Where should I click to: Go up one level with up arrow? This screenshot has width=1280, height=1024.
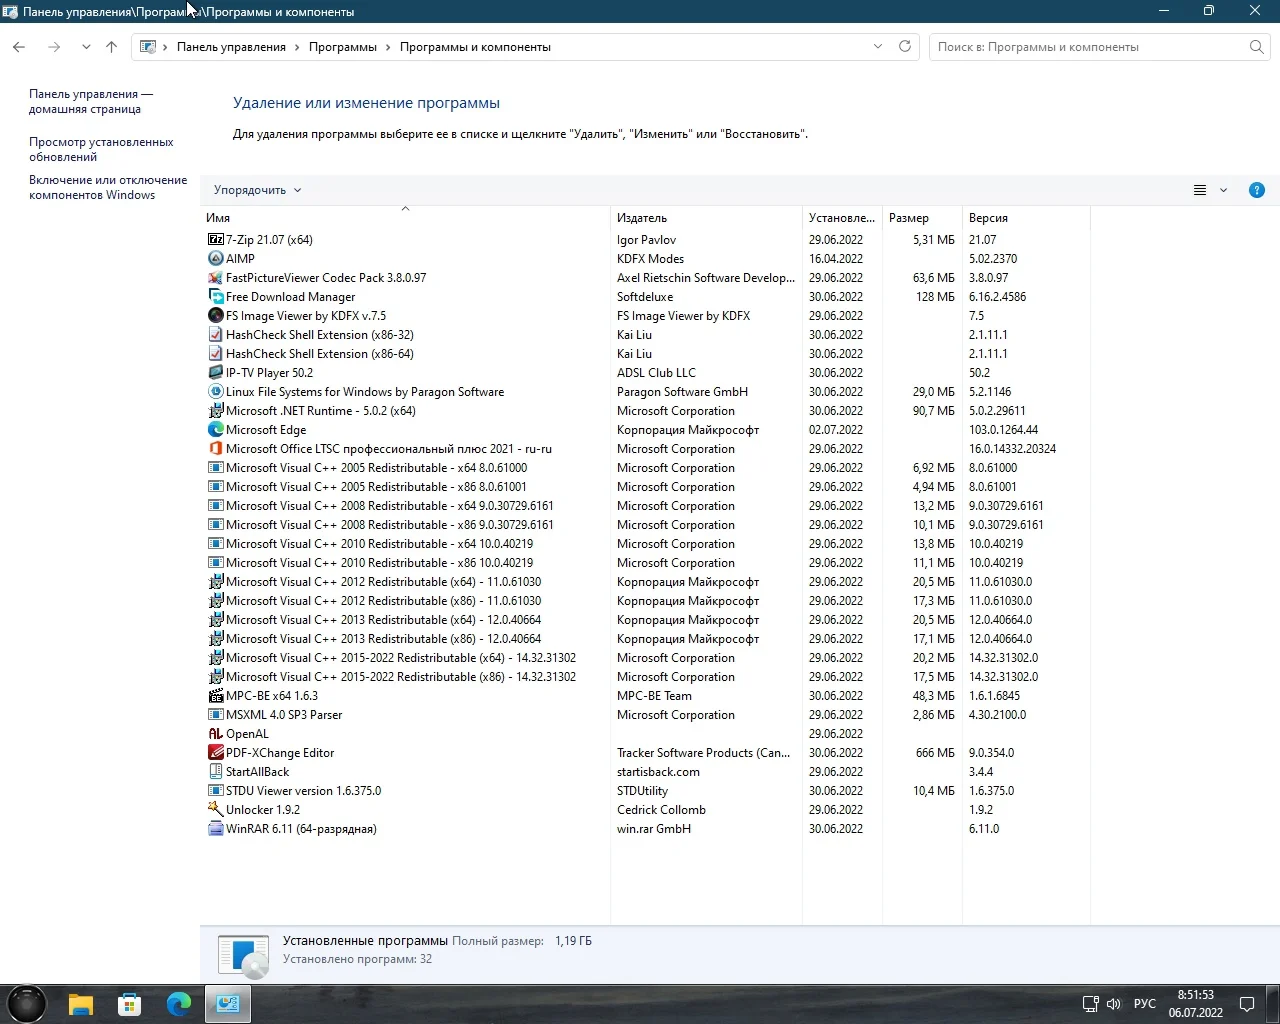point(111,47)
